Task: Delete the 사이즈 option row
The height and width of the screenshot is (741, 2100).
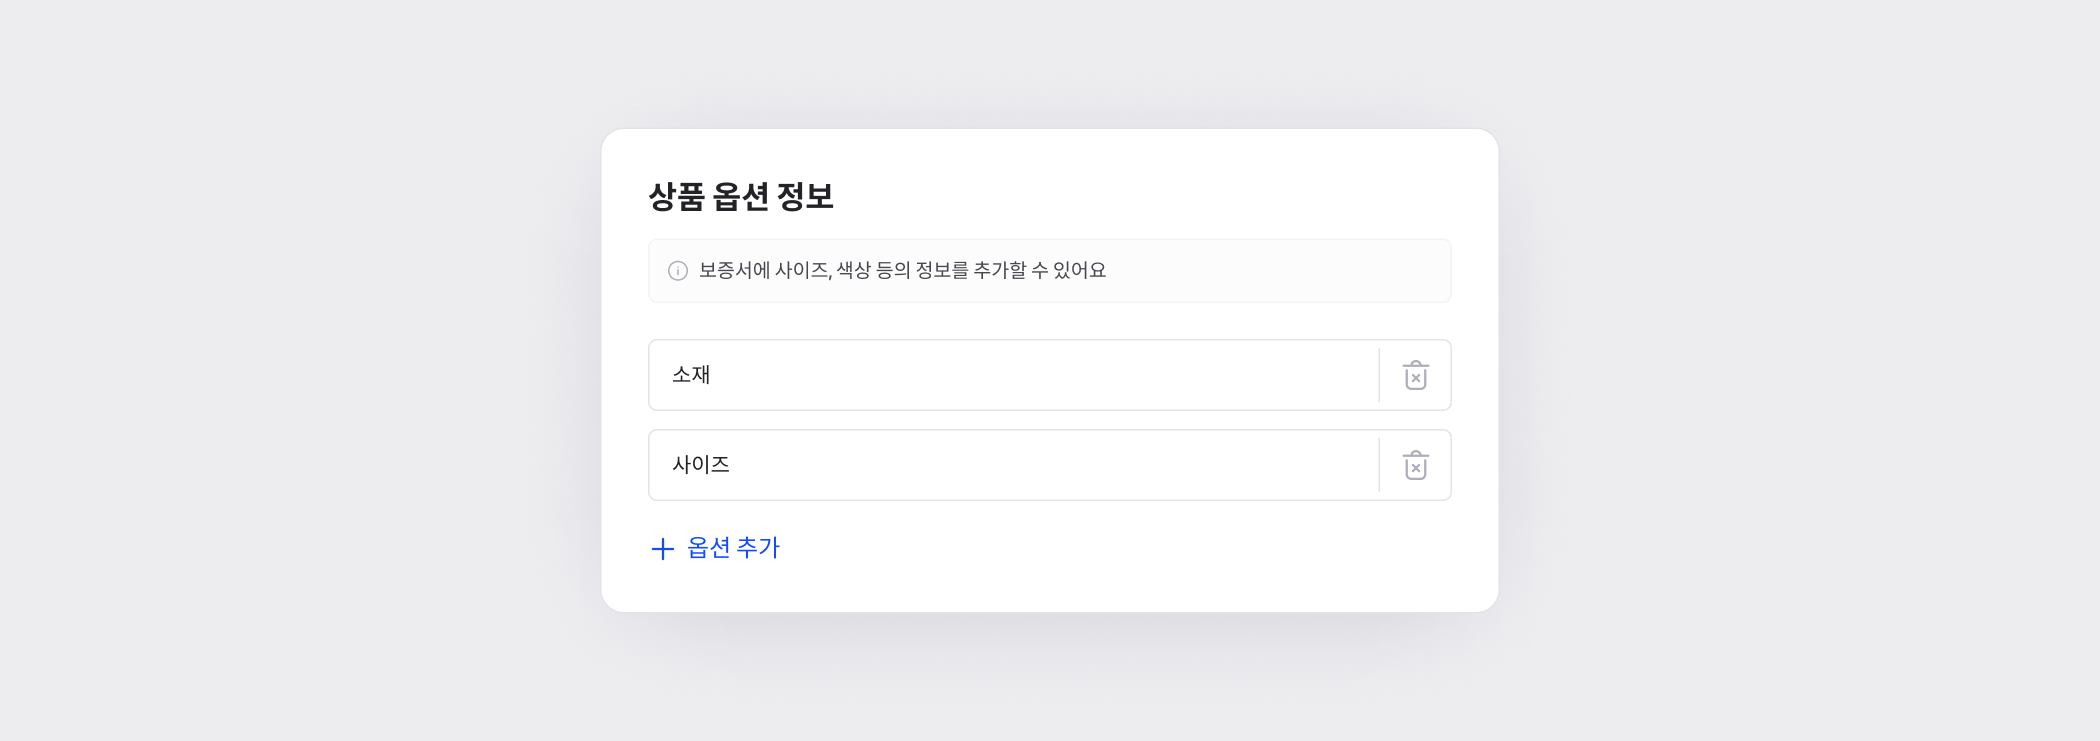Action: [1415, 466]
